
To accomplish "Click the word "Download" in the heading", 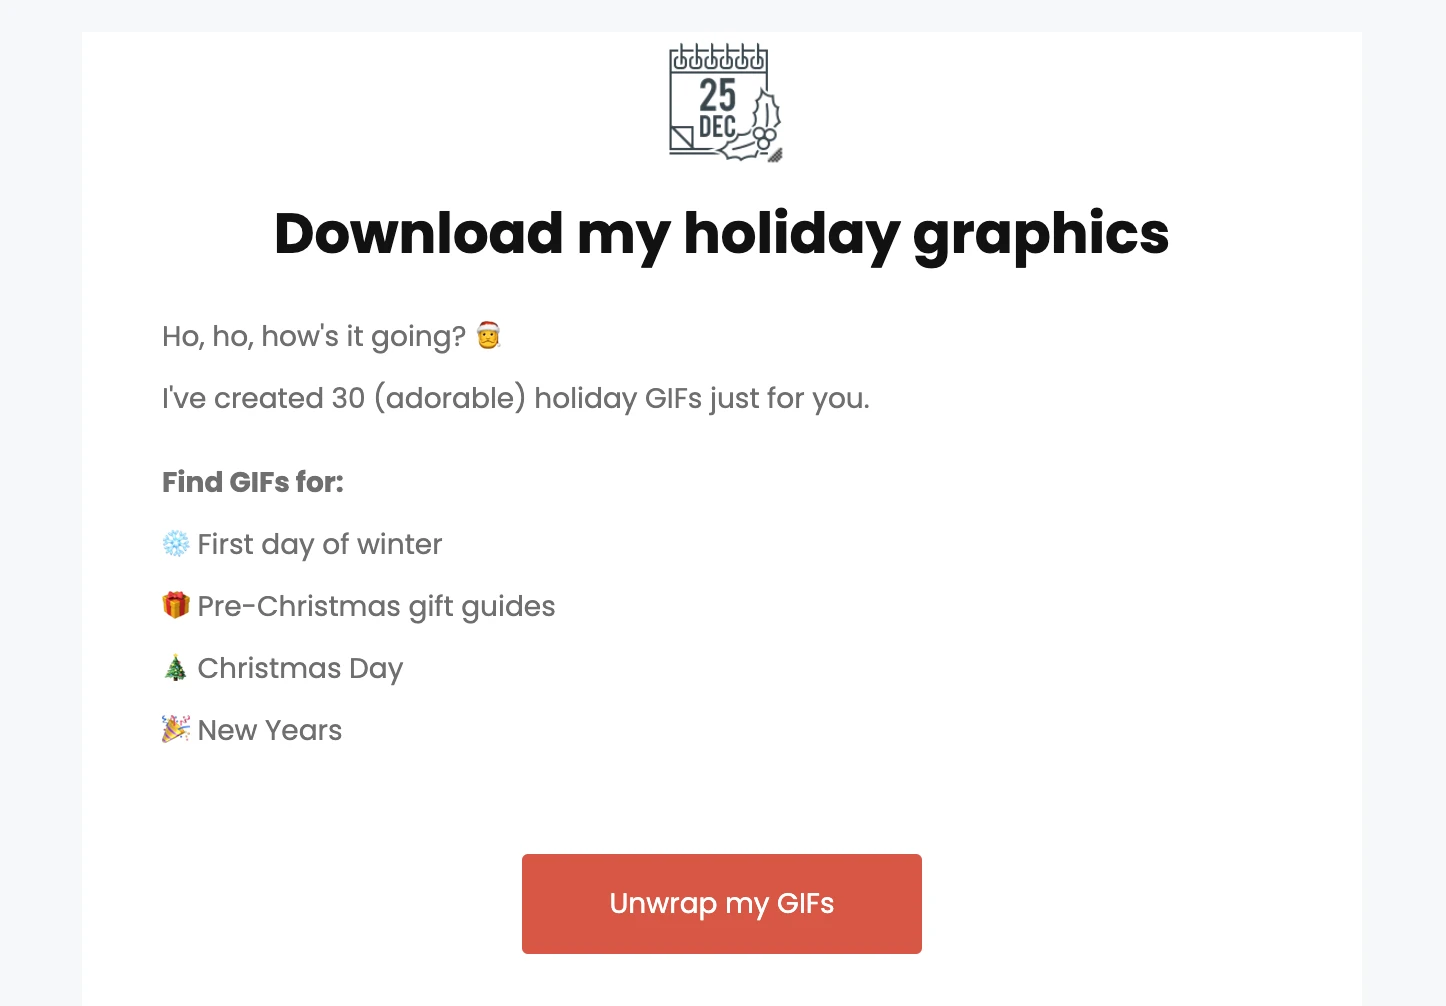I will click(418, 234).
